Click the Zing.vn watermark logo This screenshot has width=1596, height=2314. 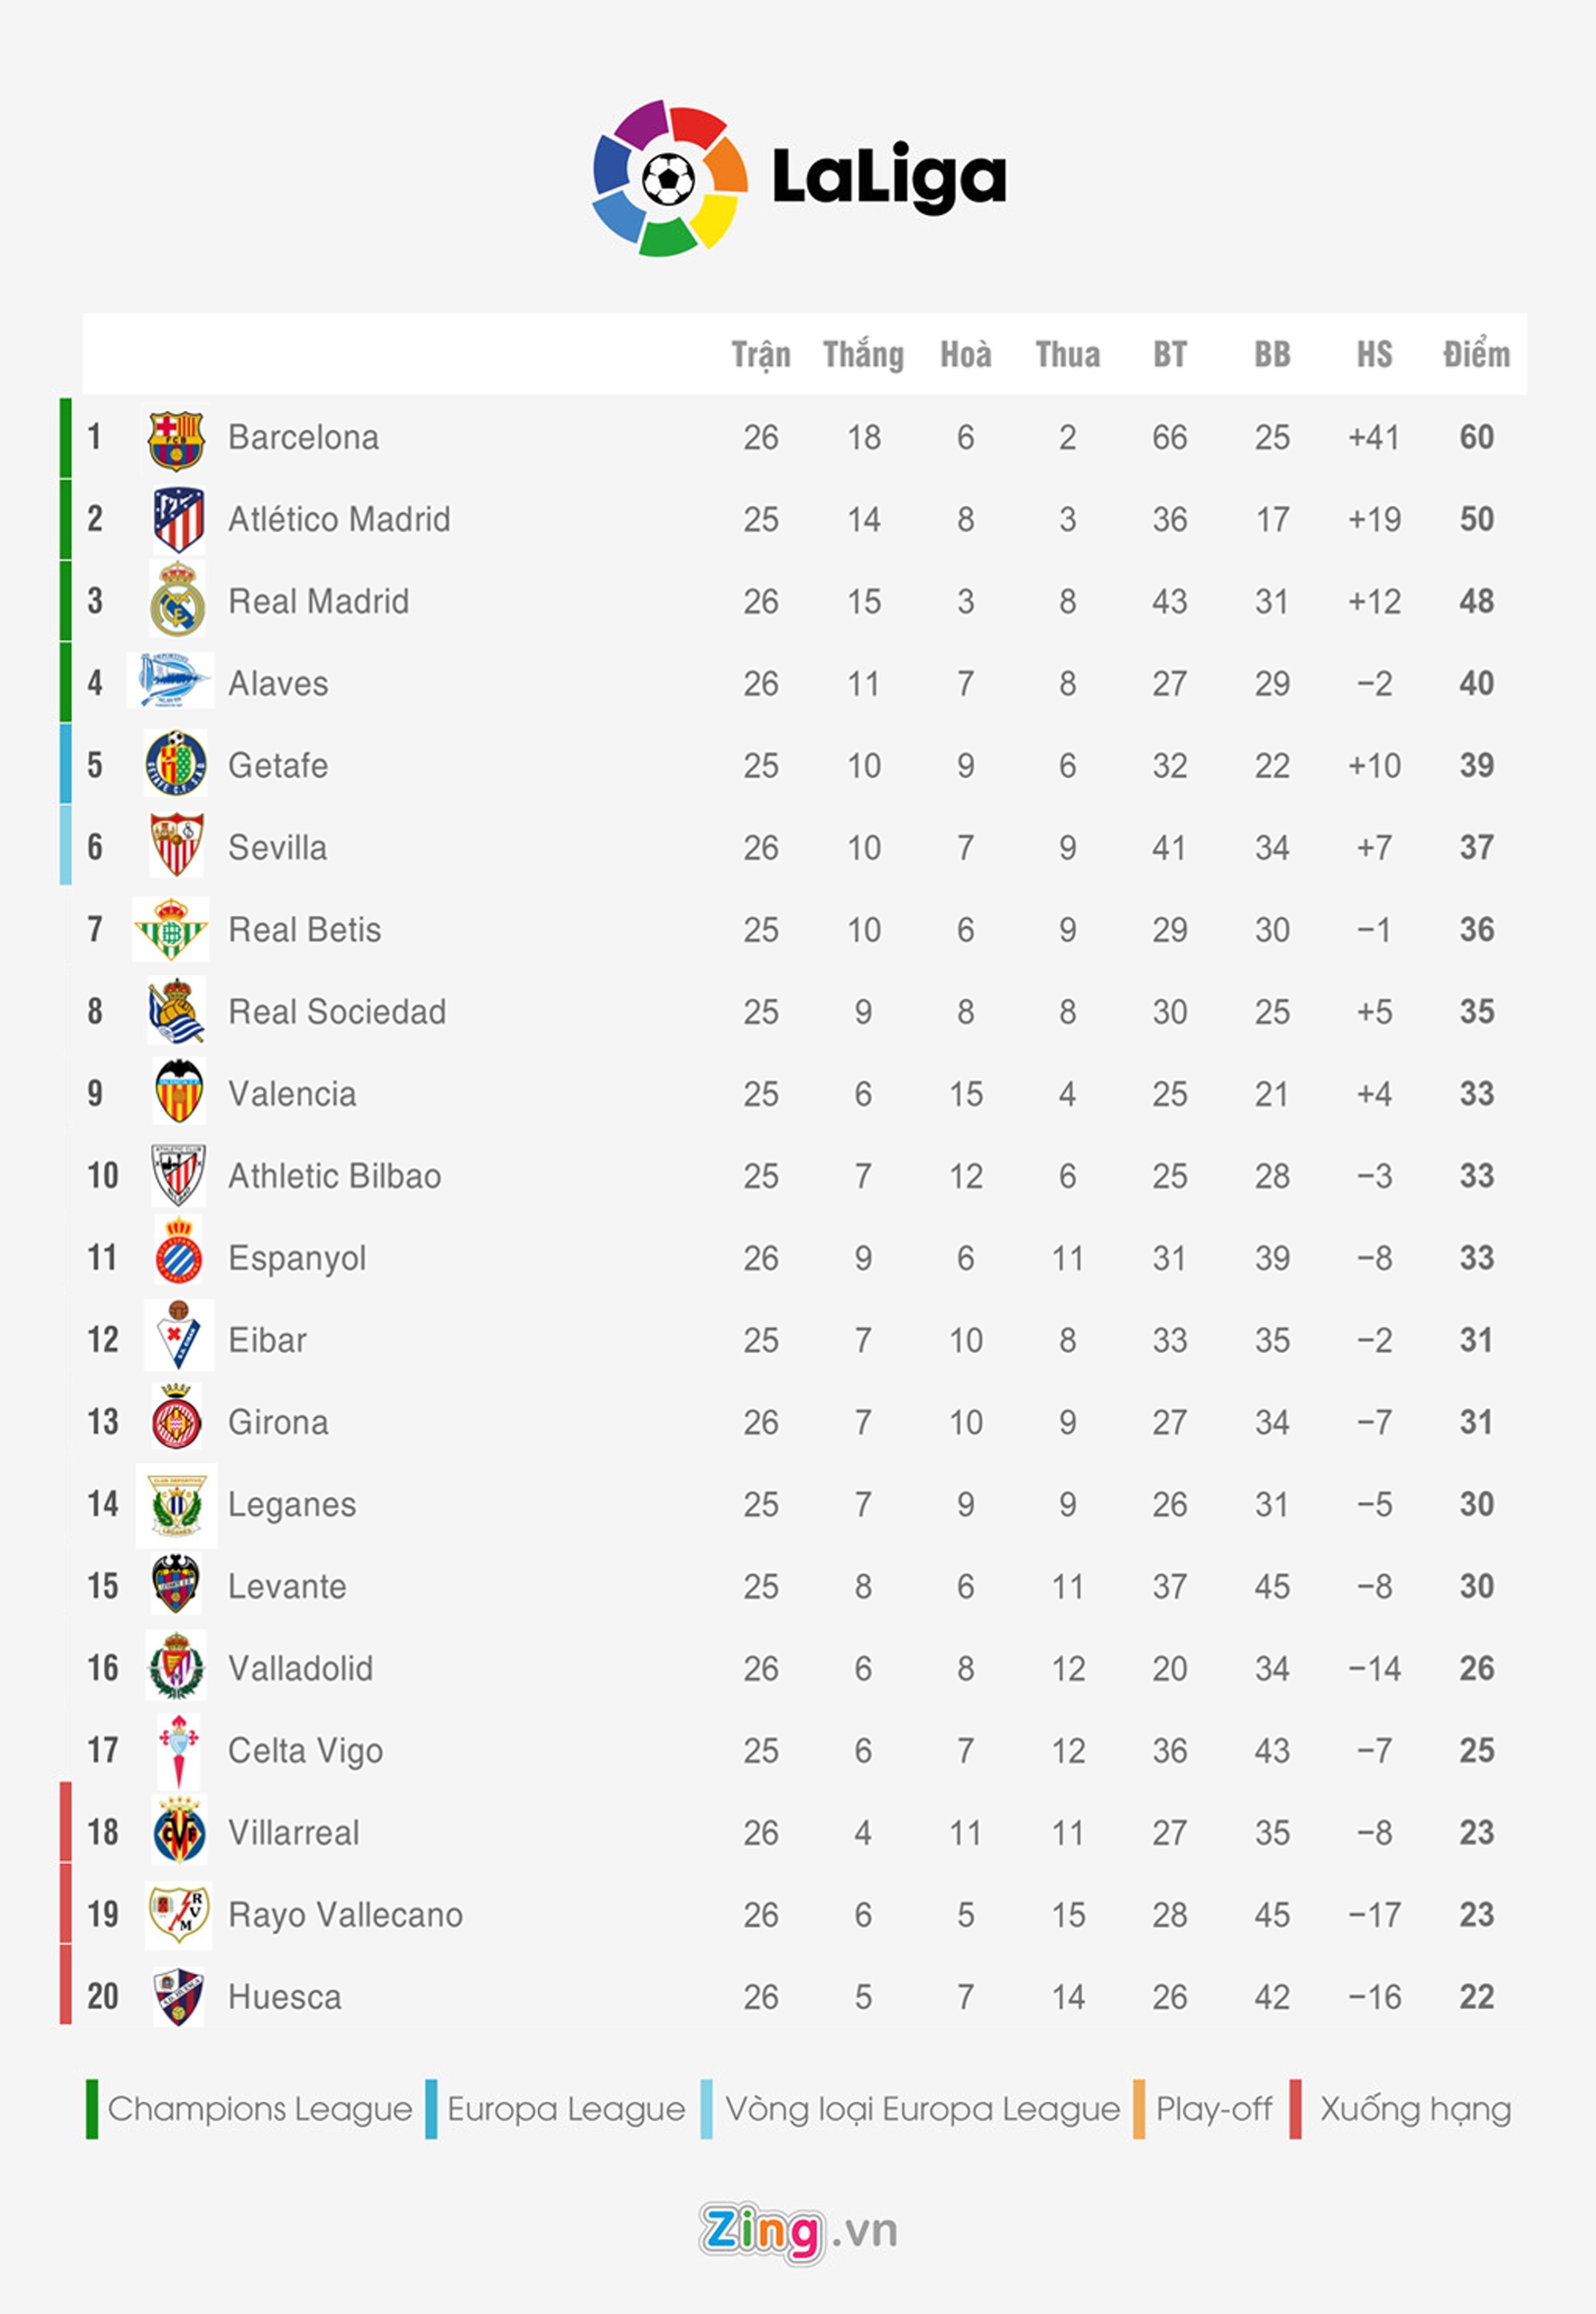797,2231
